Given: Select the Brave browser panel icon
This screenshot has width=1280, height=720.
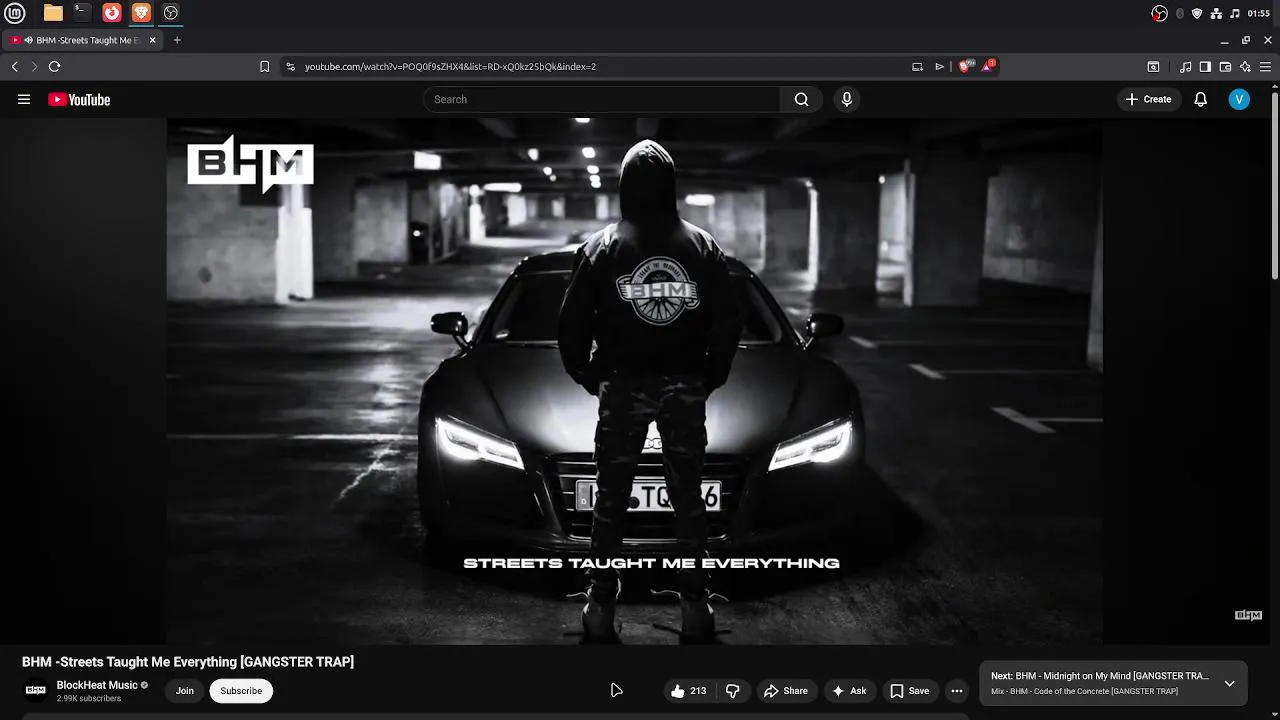Looking at the screenshot, I should tap(141, 13).
